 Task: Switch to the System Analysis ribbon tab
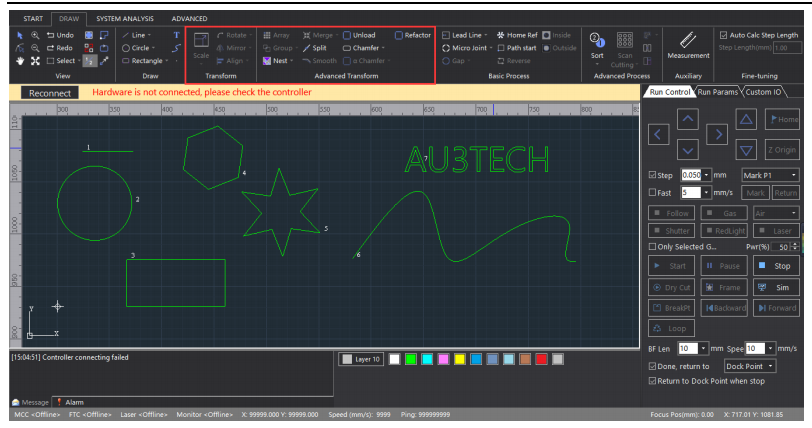click(x=124, y=18)
